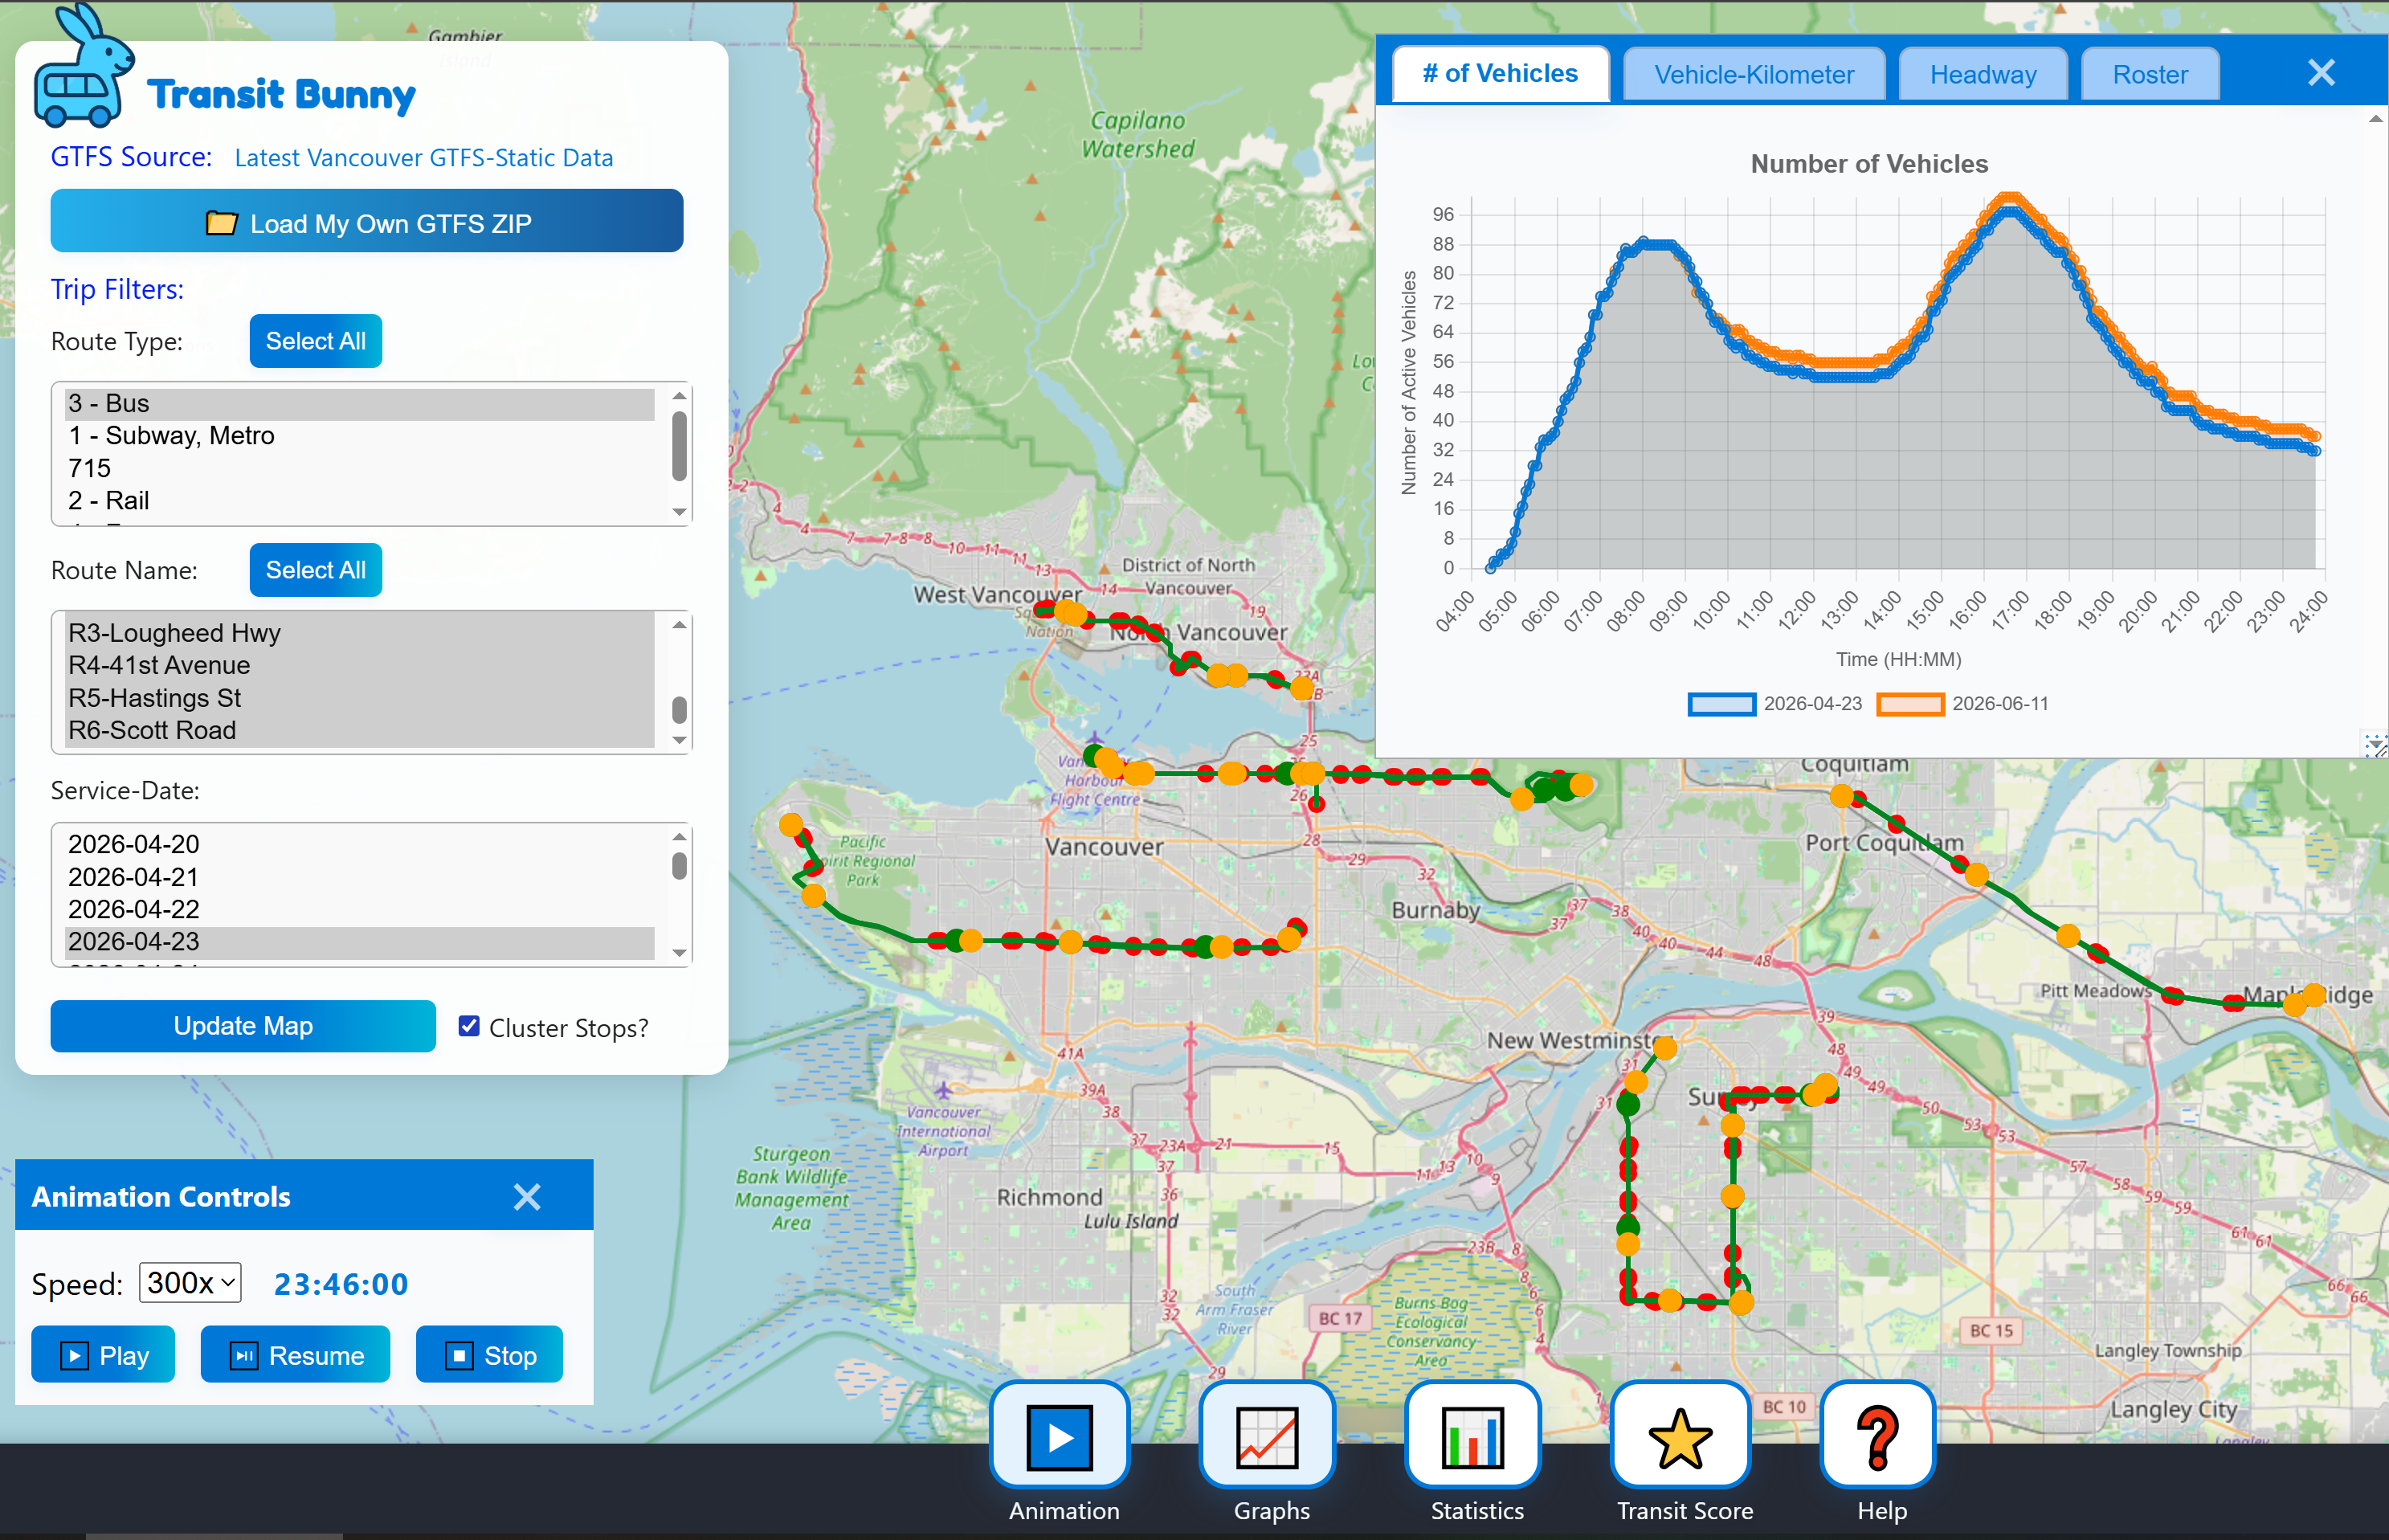Open the Animation panel icon

(x=1060, y=1436)
